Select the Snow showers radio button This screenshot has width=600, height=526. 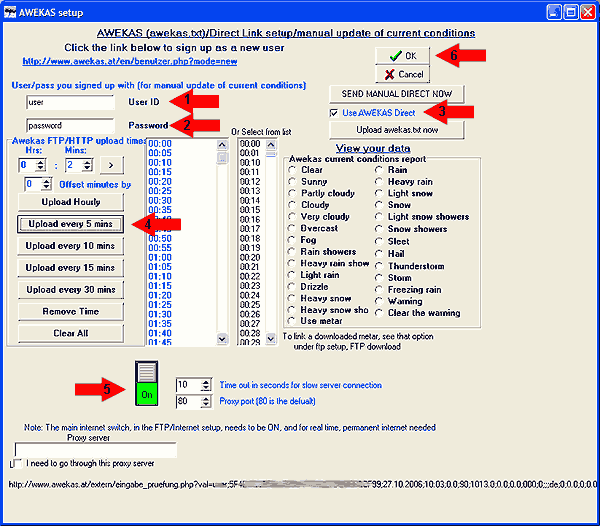(379, 229)
